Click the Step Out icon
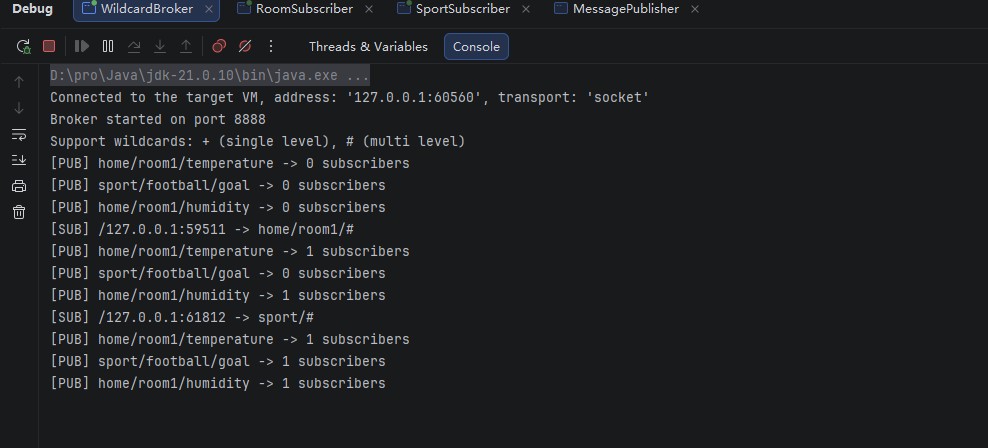 tap(186, 46)
